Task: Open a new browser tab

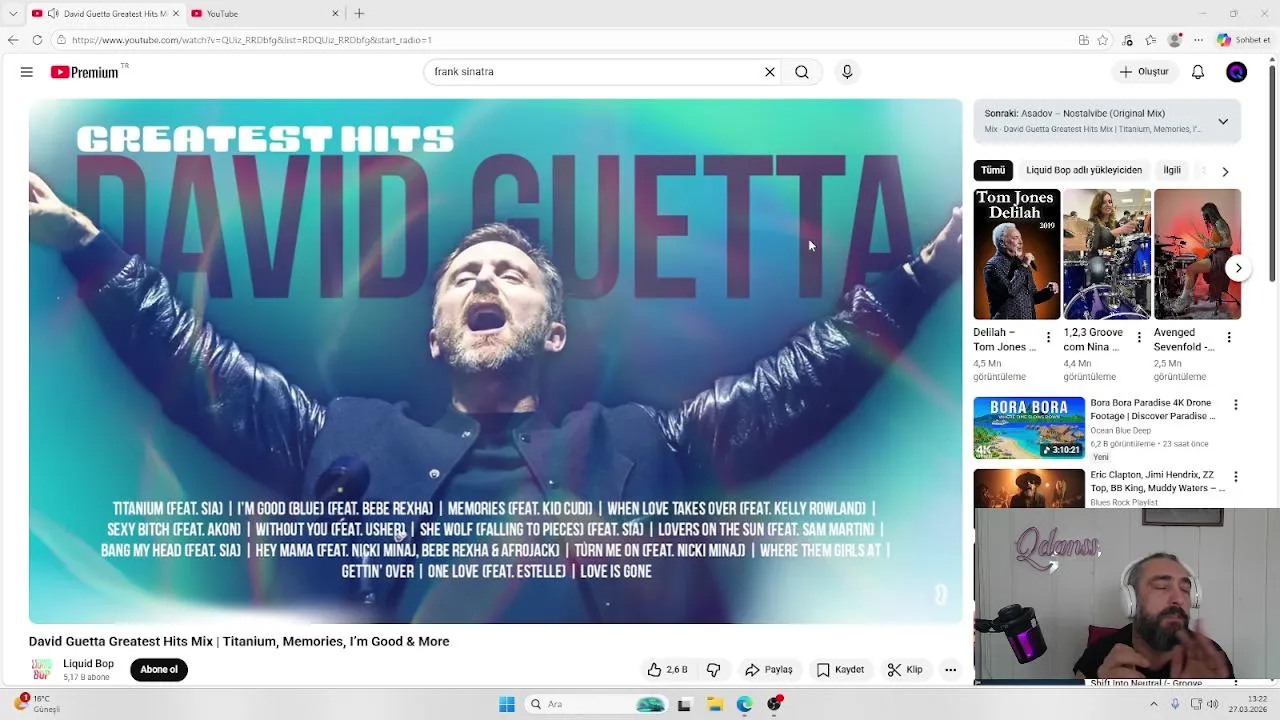Action: tap(359, 13)
